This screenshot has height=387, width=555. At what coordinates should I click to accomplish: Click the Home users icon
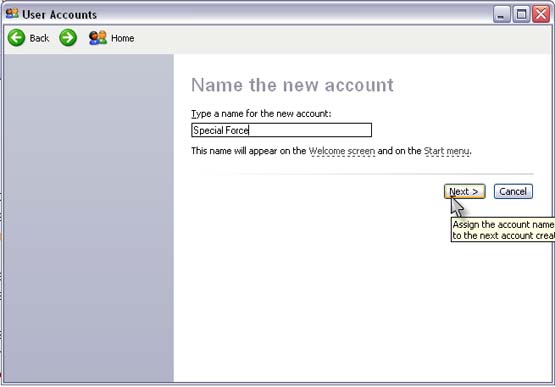coord(98,38)
